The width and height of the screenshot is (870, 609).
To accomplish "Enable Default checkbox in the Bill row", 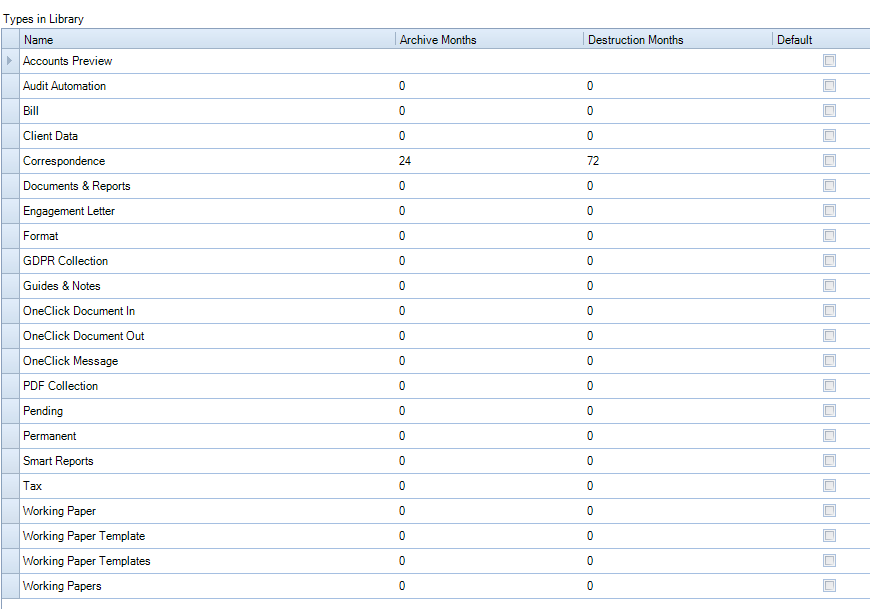I will [x=829, y=110].
